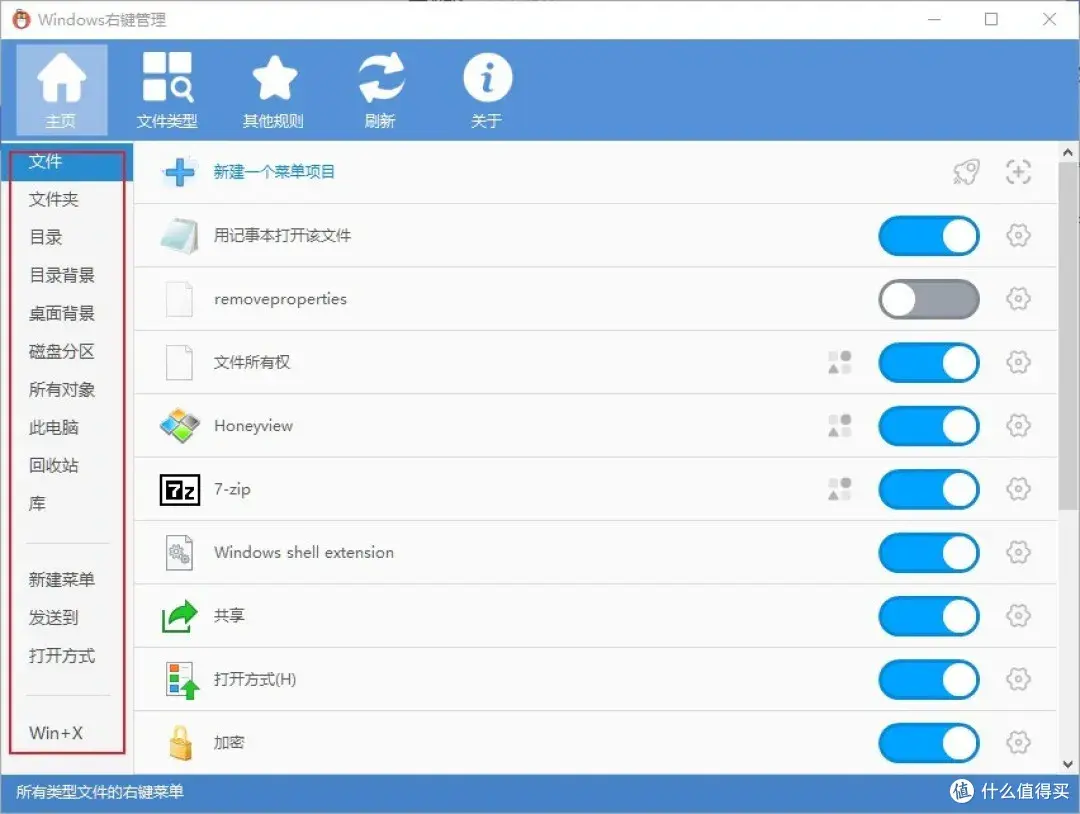Click the scrollbar down arrow
The image size is (1080, 814).
1068,764
